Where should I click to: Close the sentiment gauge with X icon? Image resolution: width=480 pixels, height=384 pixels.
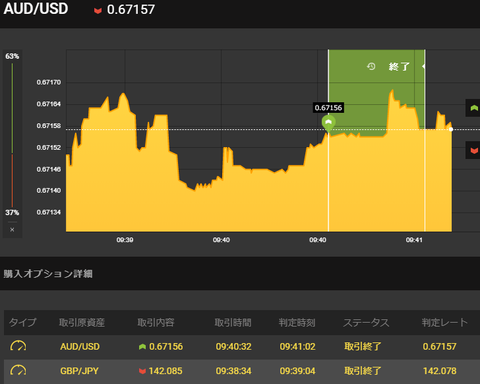click(x=12, y=230)
